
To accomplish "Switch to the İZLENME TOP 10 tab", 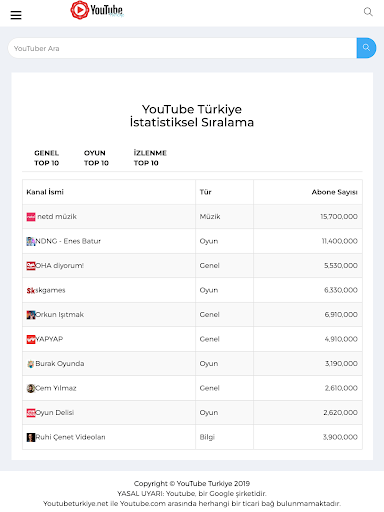I will coord(150,158).
